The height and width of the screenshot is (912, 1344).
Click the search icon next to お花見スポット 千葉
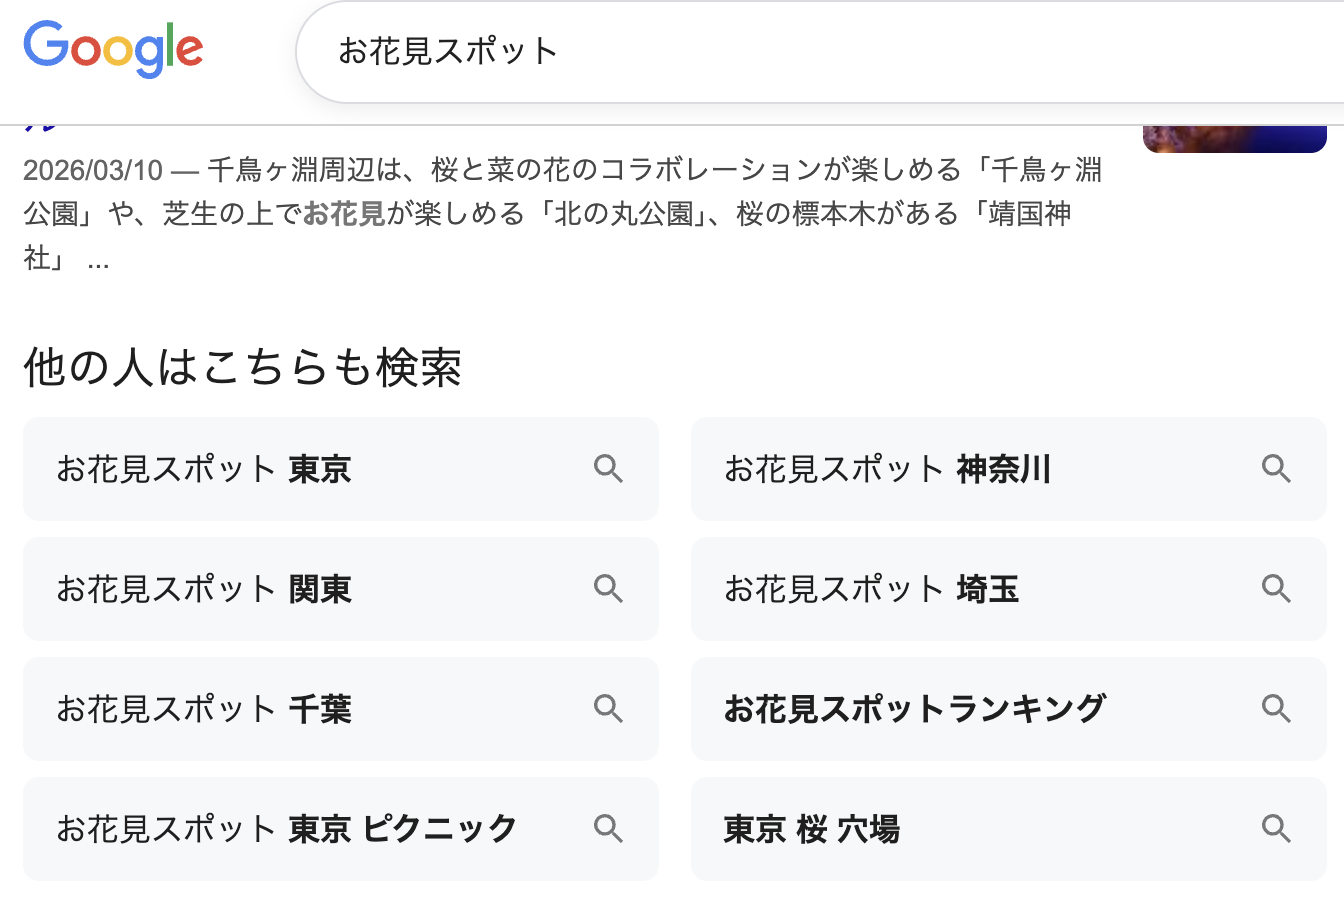pyautogui.click(x=608, y=709)
